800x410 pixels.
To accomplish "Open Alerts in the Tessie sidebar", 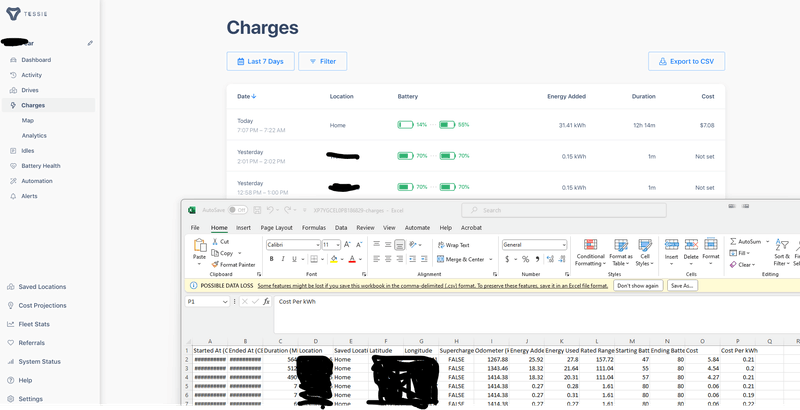I will coord(29,196).
